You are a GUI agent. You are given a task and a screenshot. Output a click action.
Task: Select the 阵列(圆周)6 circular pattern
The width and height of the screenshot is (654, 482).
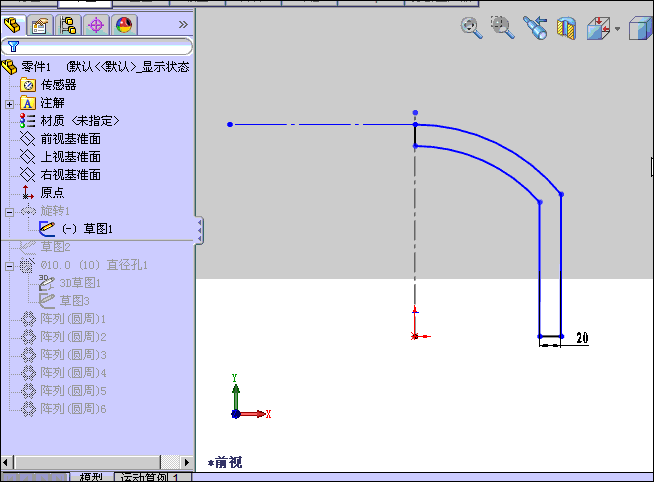pyautogui.click(x=73, y=409)
